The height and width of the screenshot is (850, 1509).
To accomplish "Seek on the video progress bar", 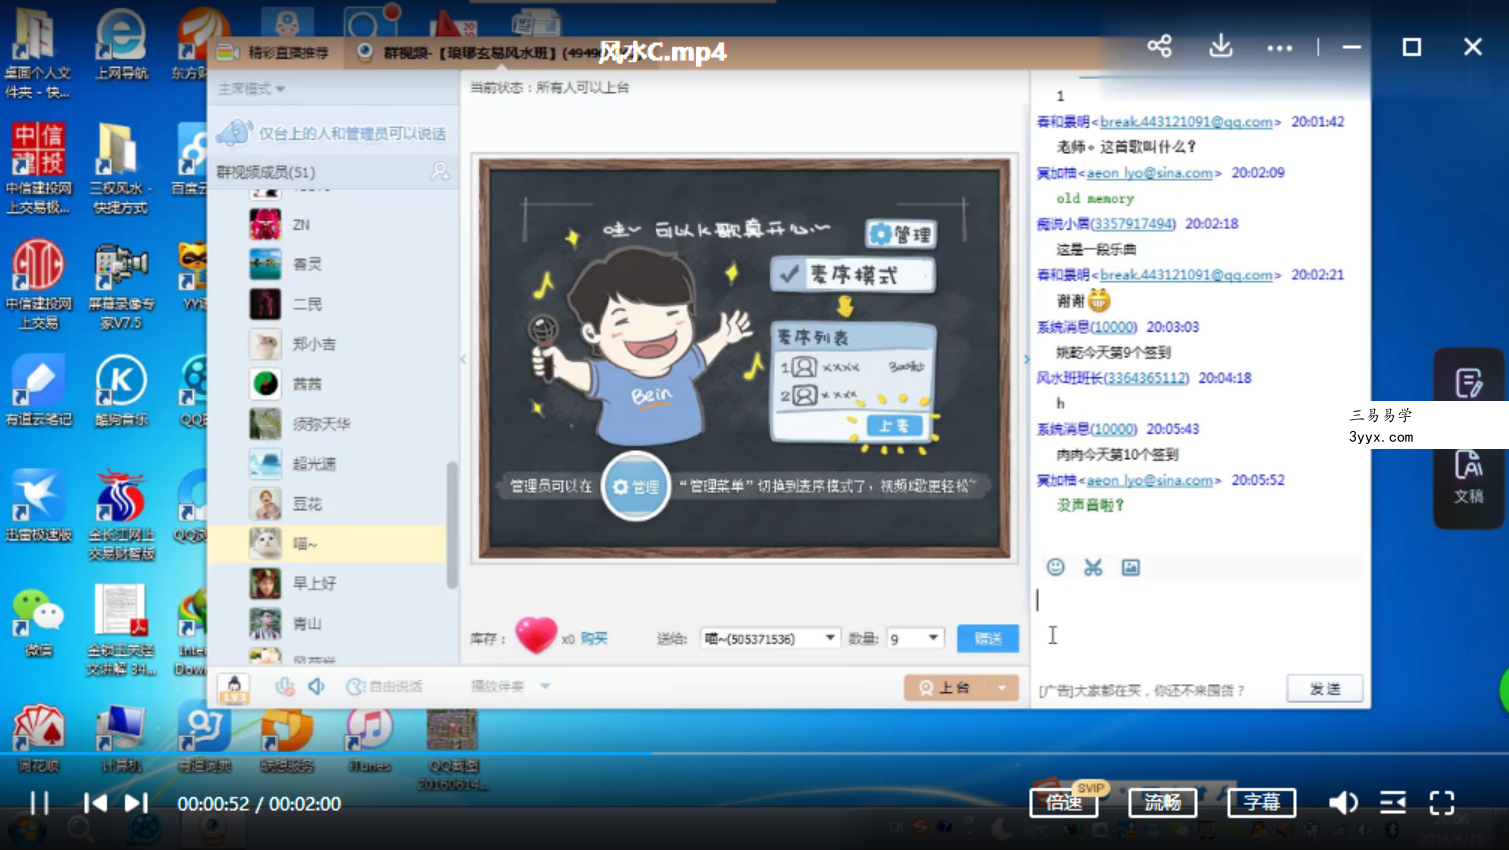I will [x=754, y=753].
